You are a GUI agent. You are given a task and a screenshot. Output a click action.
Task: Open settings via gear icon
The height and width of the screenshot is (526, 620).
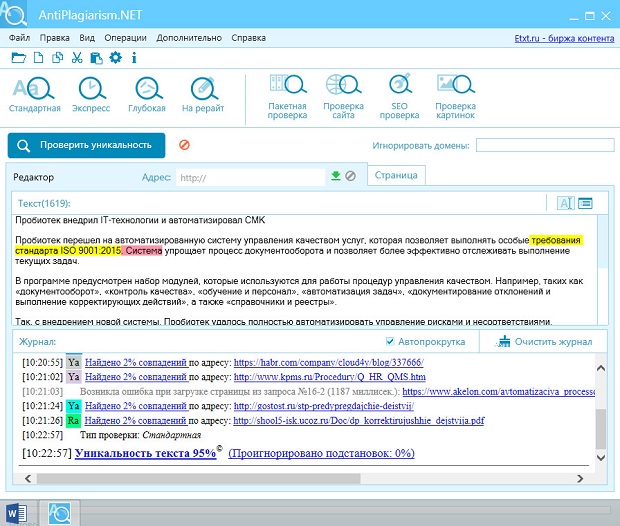tap(115, 58)
